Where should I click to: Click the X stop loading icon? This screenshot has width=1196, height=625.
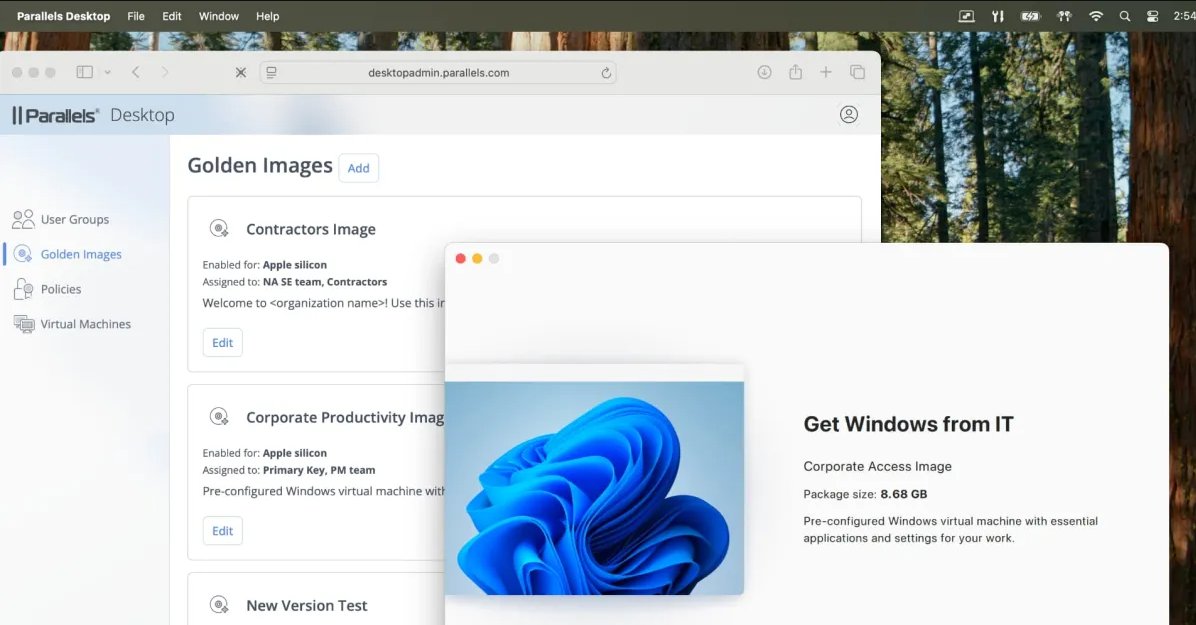pyautogui.click(x=241, y=72)
